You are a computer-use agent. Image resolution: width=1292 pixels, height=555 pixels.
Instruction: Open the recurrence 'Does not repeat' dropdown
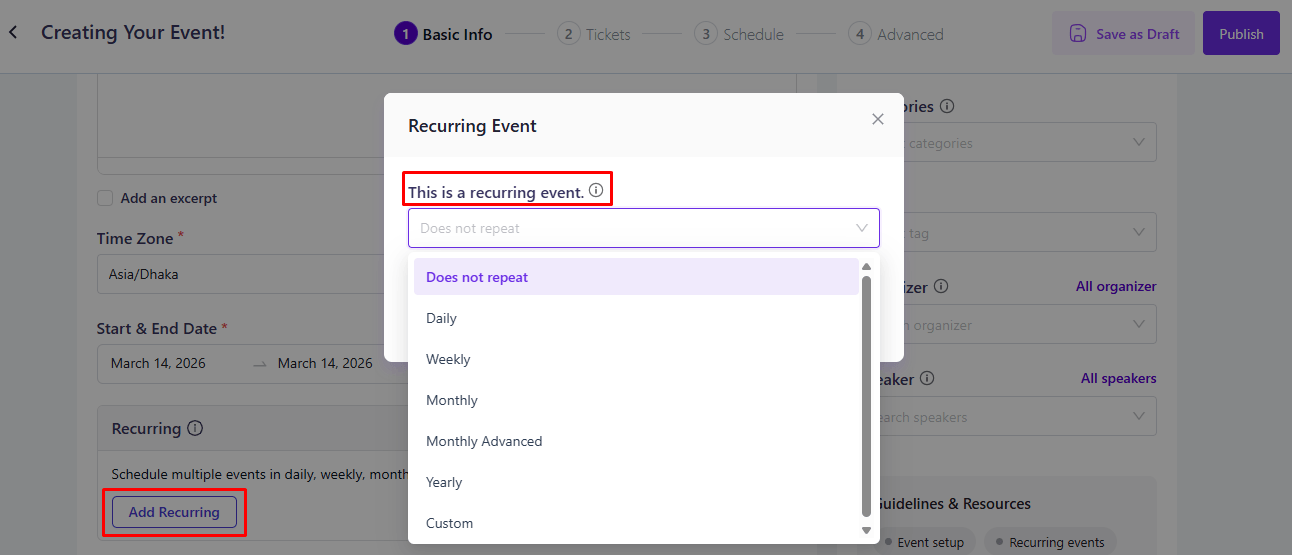click(643, 228)
